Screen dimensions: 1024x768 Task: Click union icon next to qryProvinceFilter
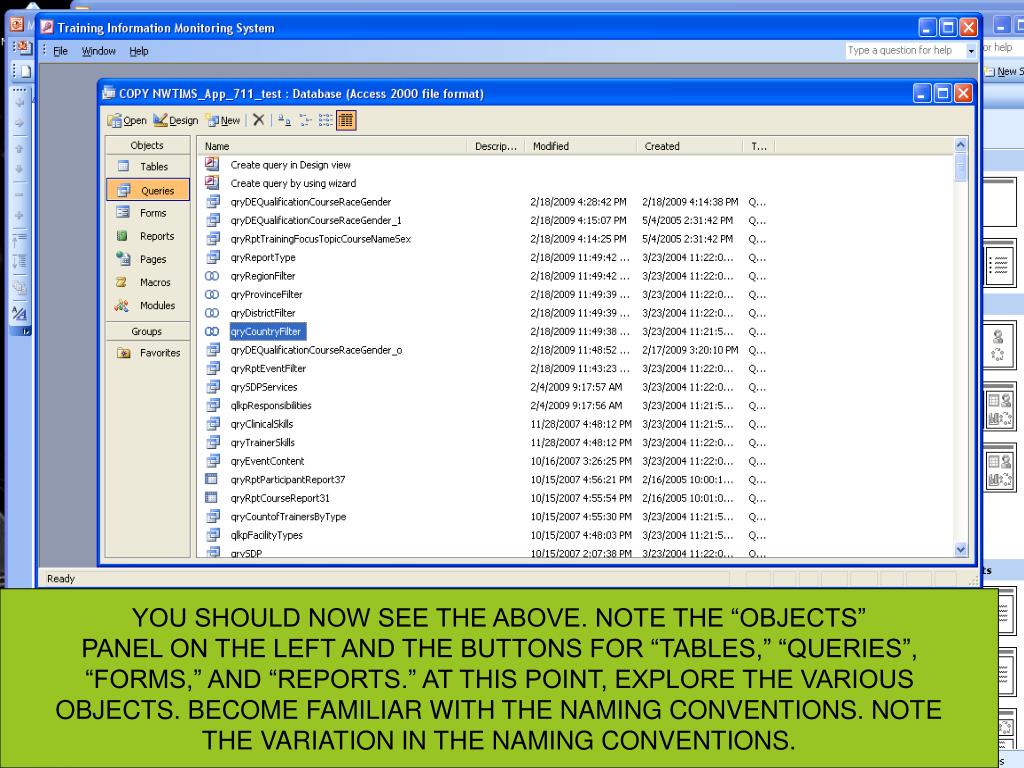[x=212, y=295]
